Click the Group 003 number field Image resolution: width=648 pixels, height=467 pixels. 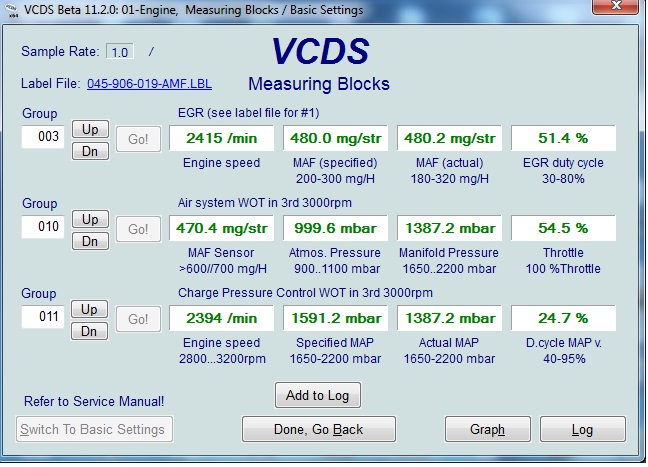tap(43, 136)
